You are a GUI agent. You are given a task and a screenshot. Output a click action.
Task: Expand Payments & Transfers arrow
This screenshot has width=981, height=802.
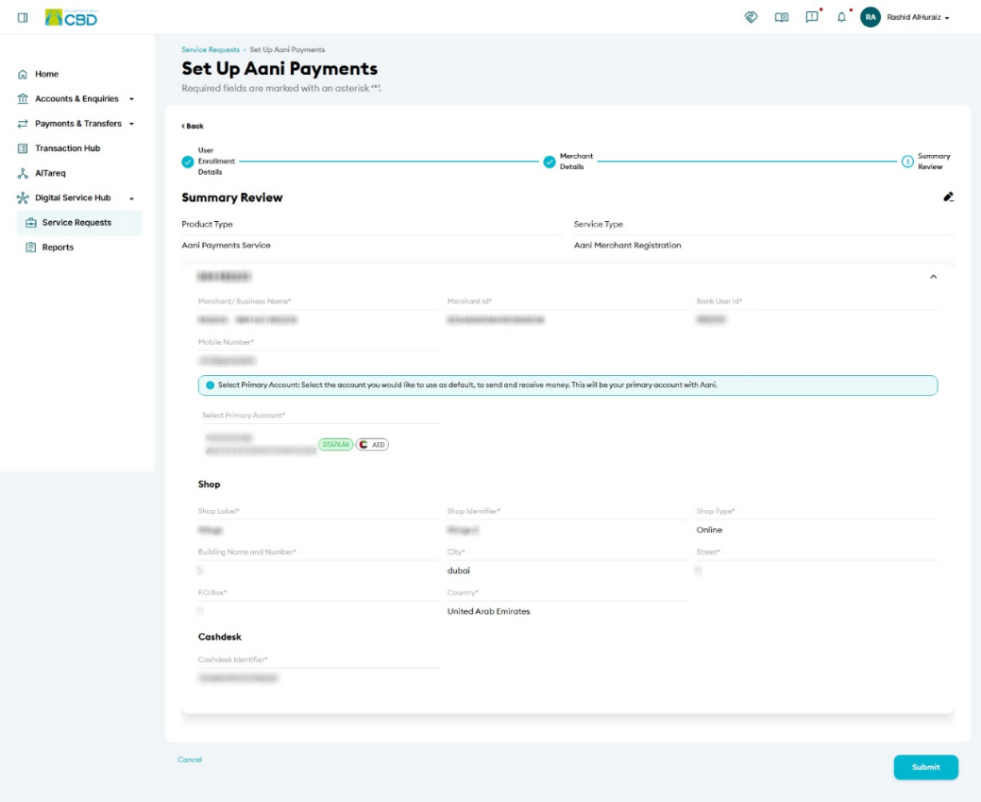[131, 124]
